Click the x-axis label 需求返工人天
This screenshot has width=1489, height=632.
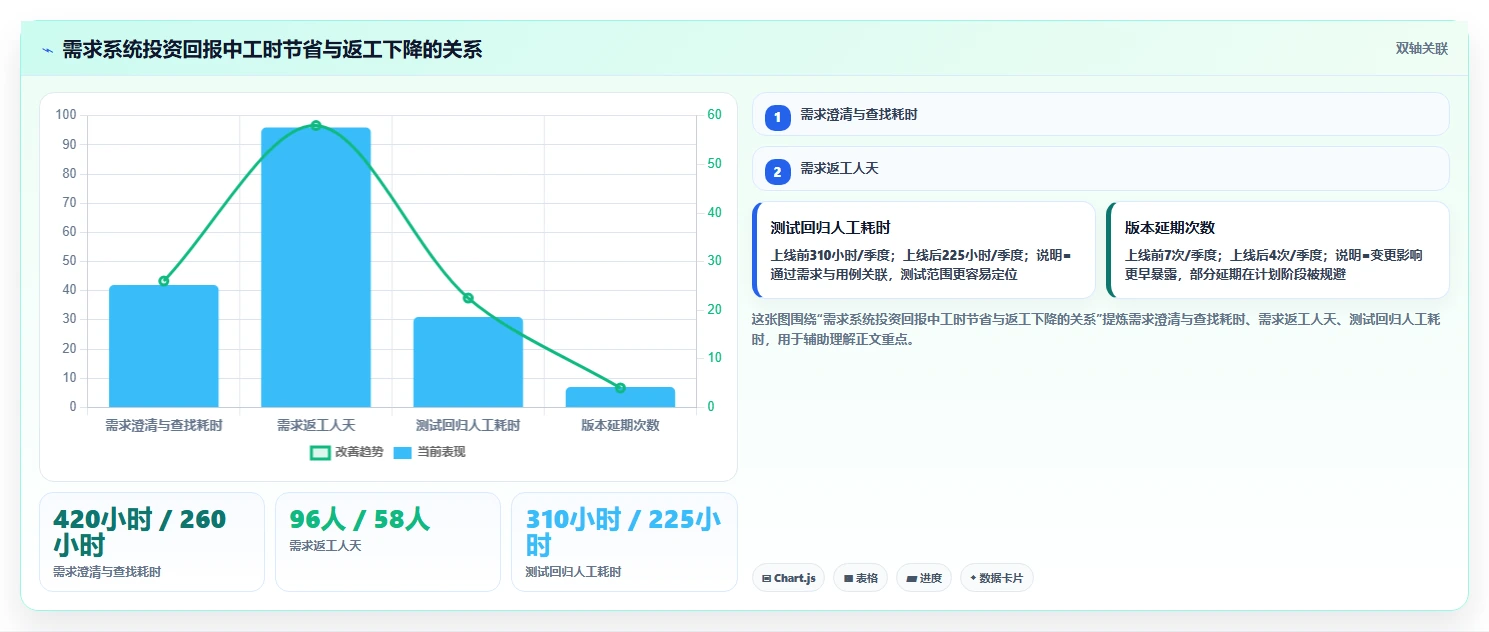pyautogui.click(x=316, y=425)
